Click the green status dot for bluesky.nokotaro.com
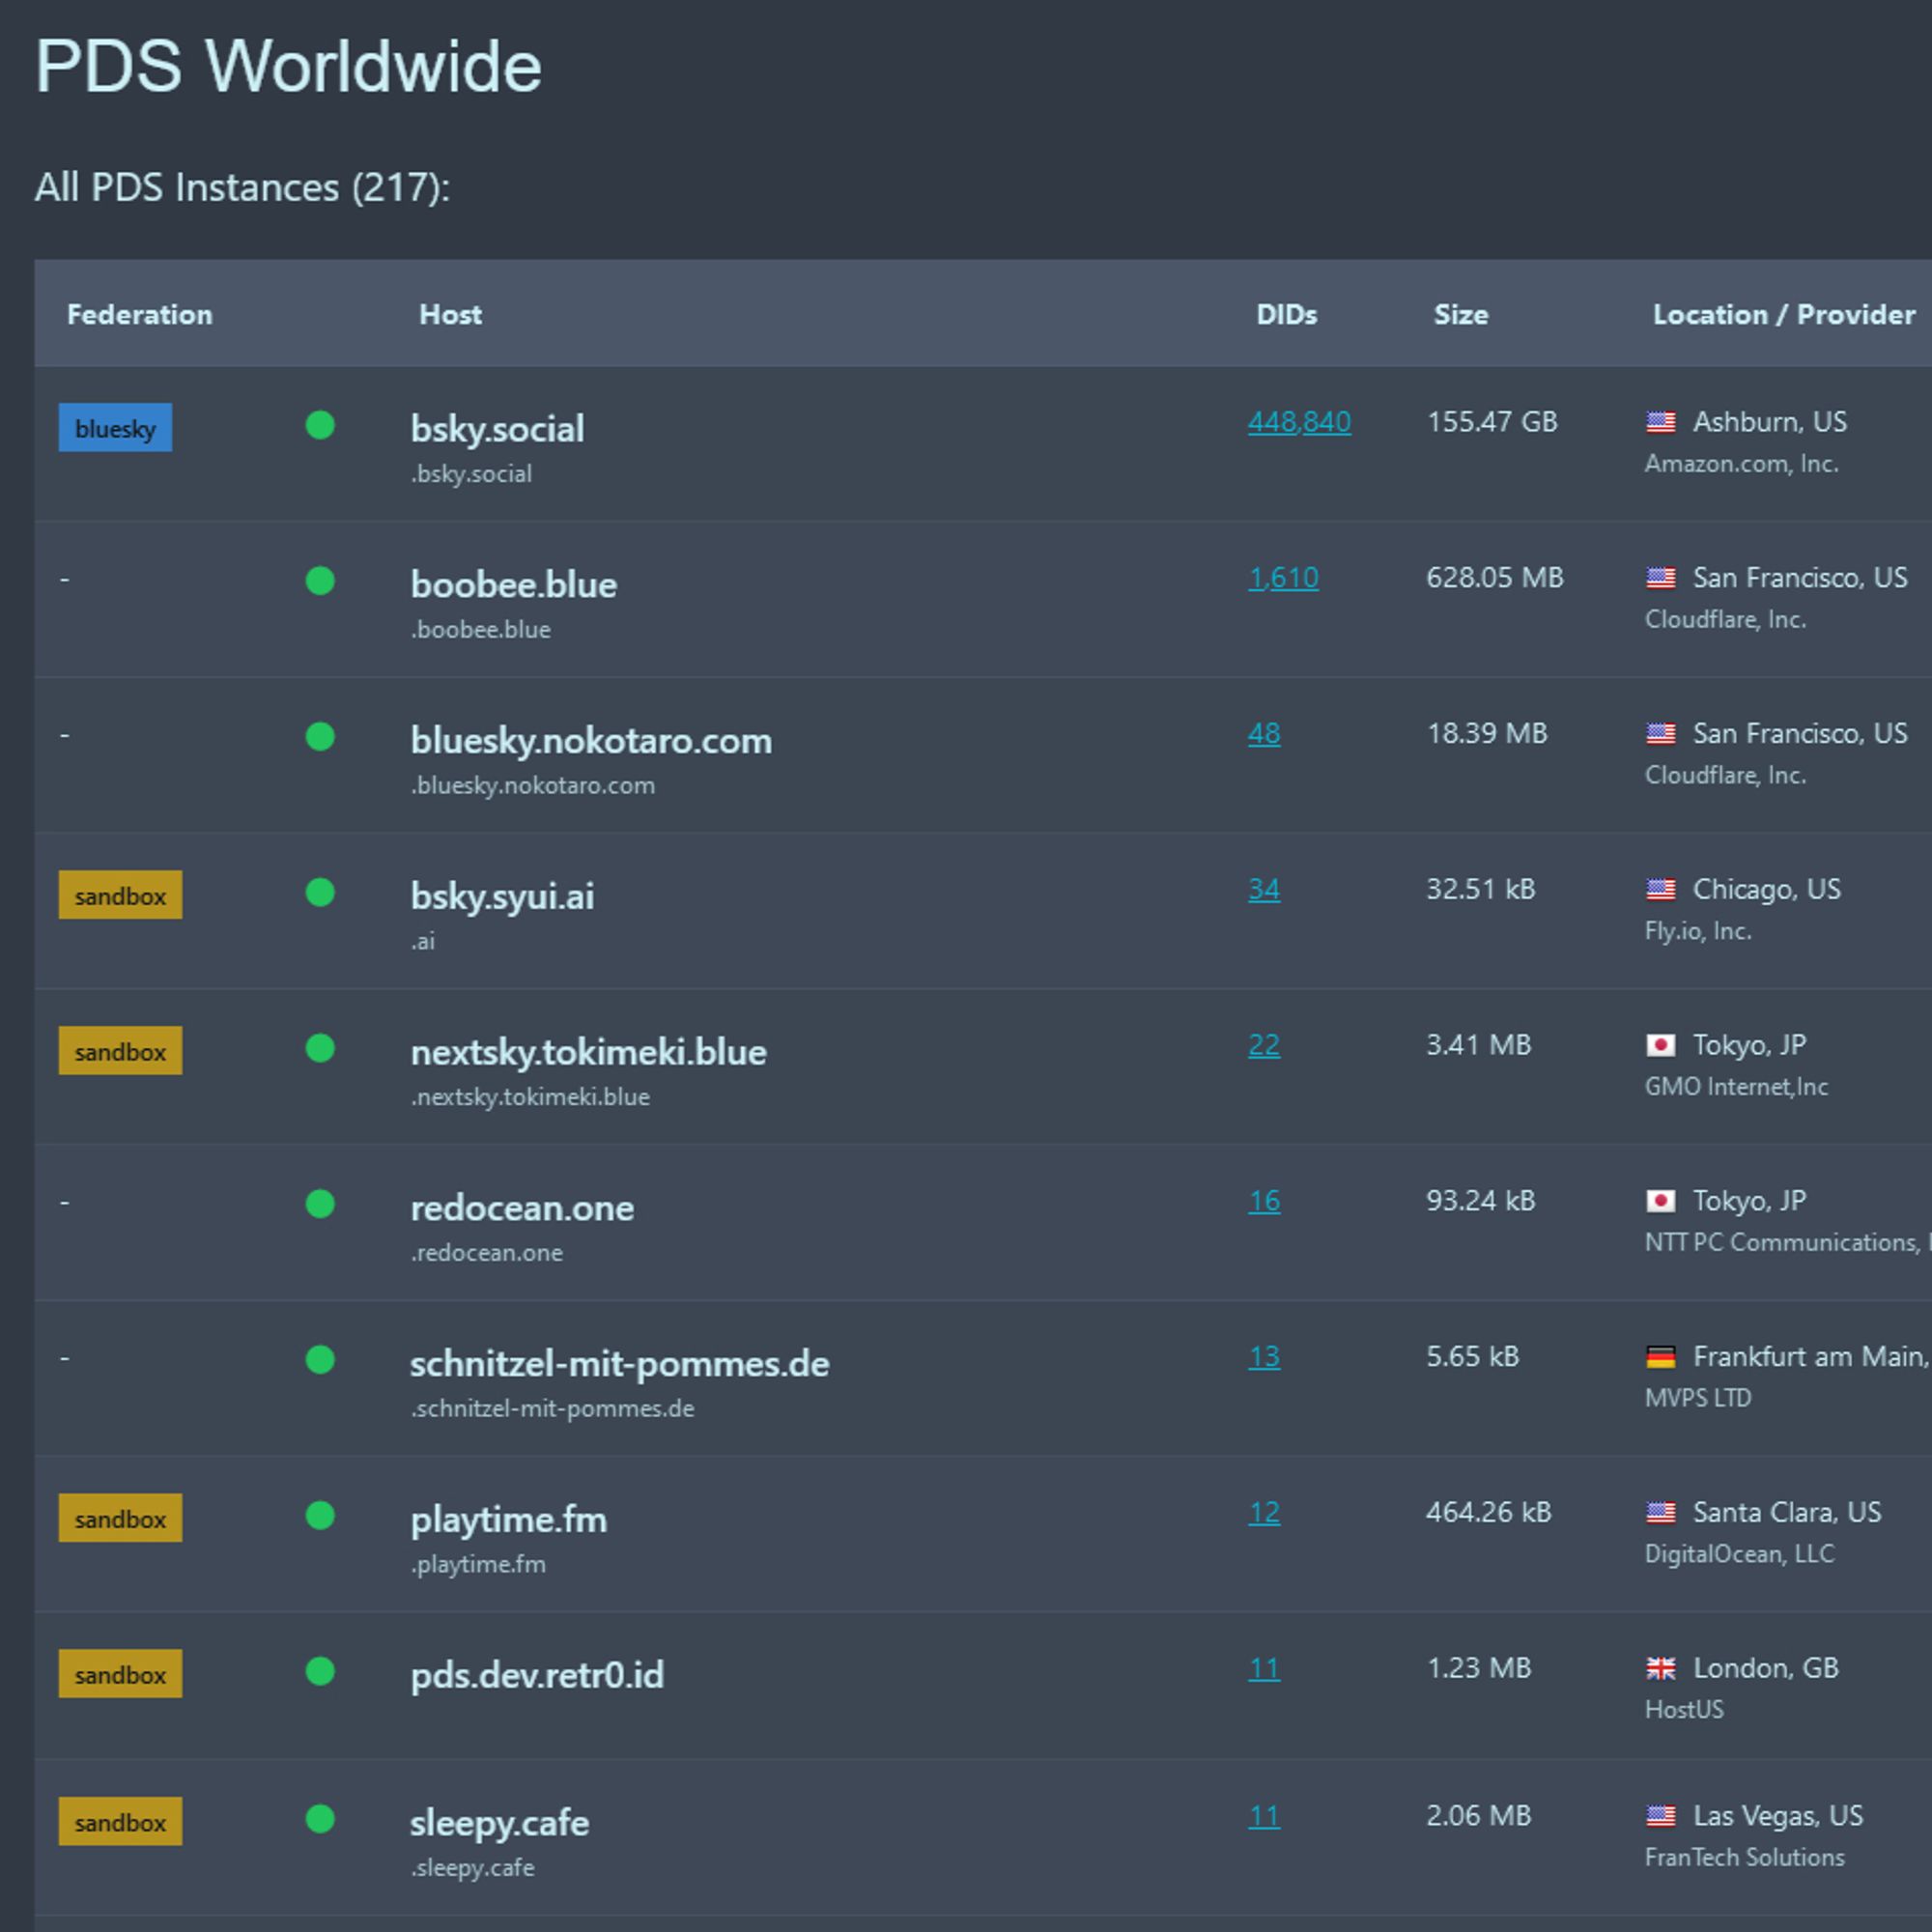Image resolution: width=1932 pixels, height=1932 pixels. click(320, 737)
